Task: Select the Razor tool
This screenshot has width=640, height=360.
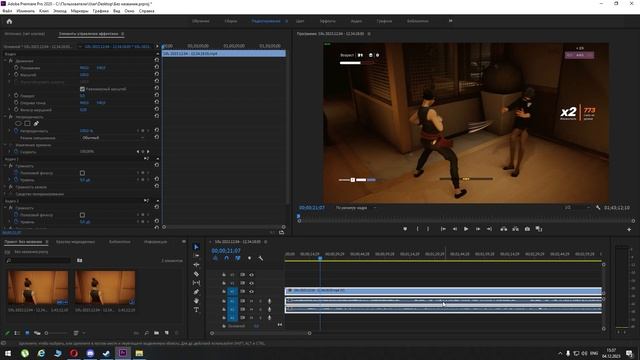Action: coord(196,274)
